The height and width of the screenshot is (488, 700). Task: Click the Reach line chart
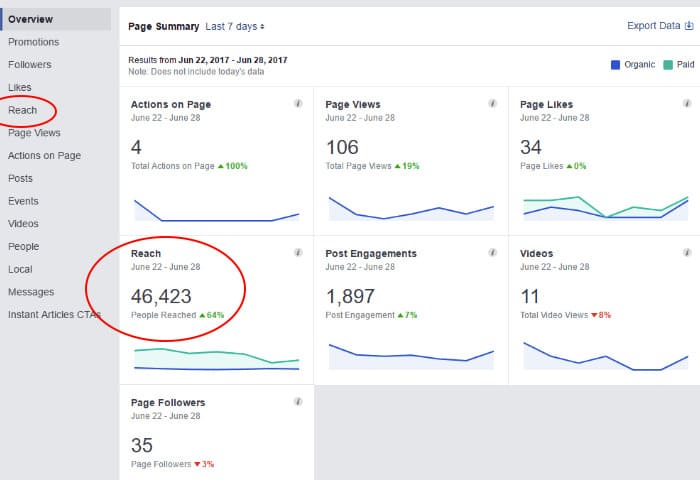pos(216,359)
